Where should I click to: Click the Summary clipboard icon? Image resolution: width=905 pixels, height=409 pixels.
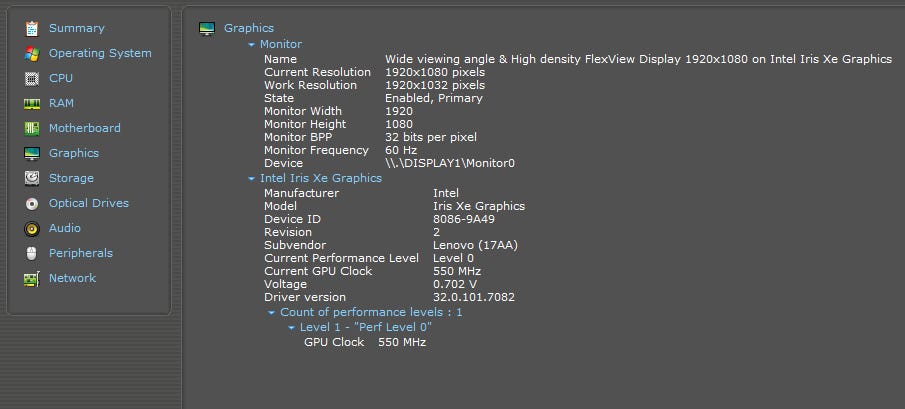point(32,28)
